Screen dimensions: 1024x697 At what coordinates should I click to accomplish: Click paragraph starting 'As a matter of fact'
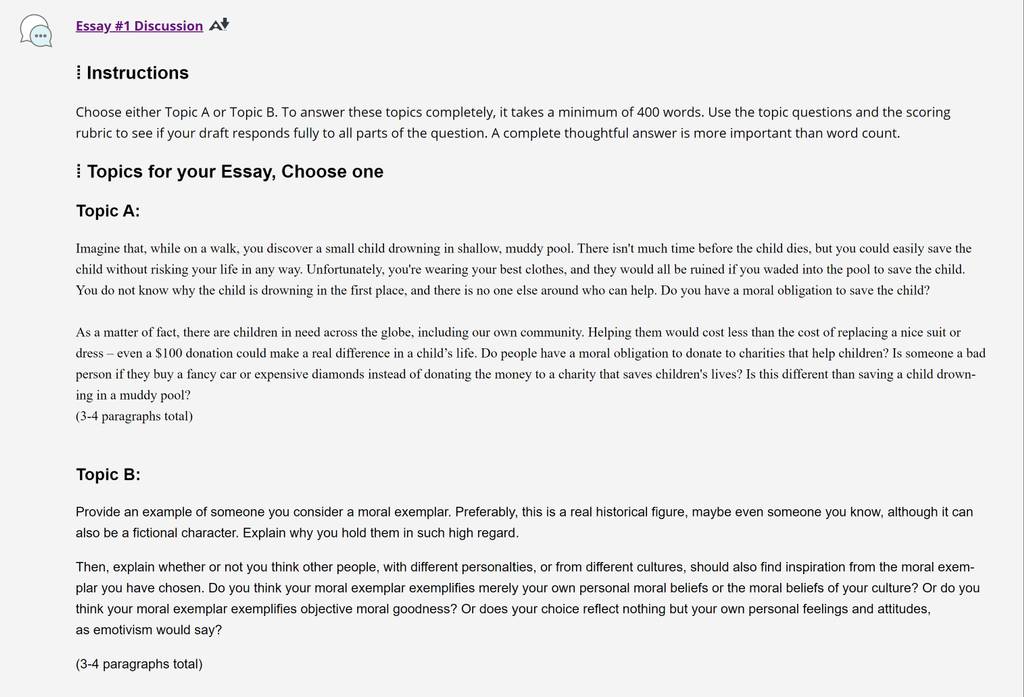[530, 363]
